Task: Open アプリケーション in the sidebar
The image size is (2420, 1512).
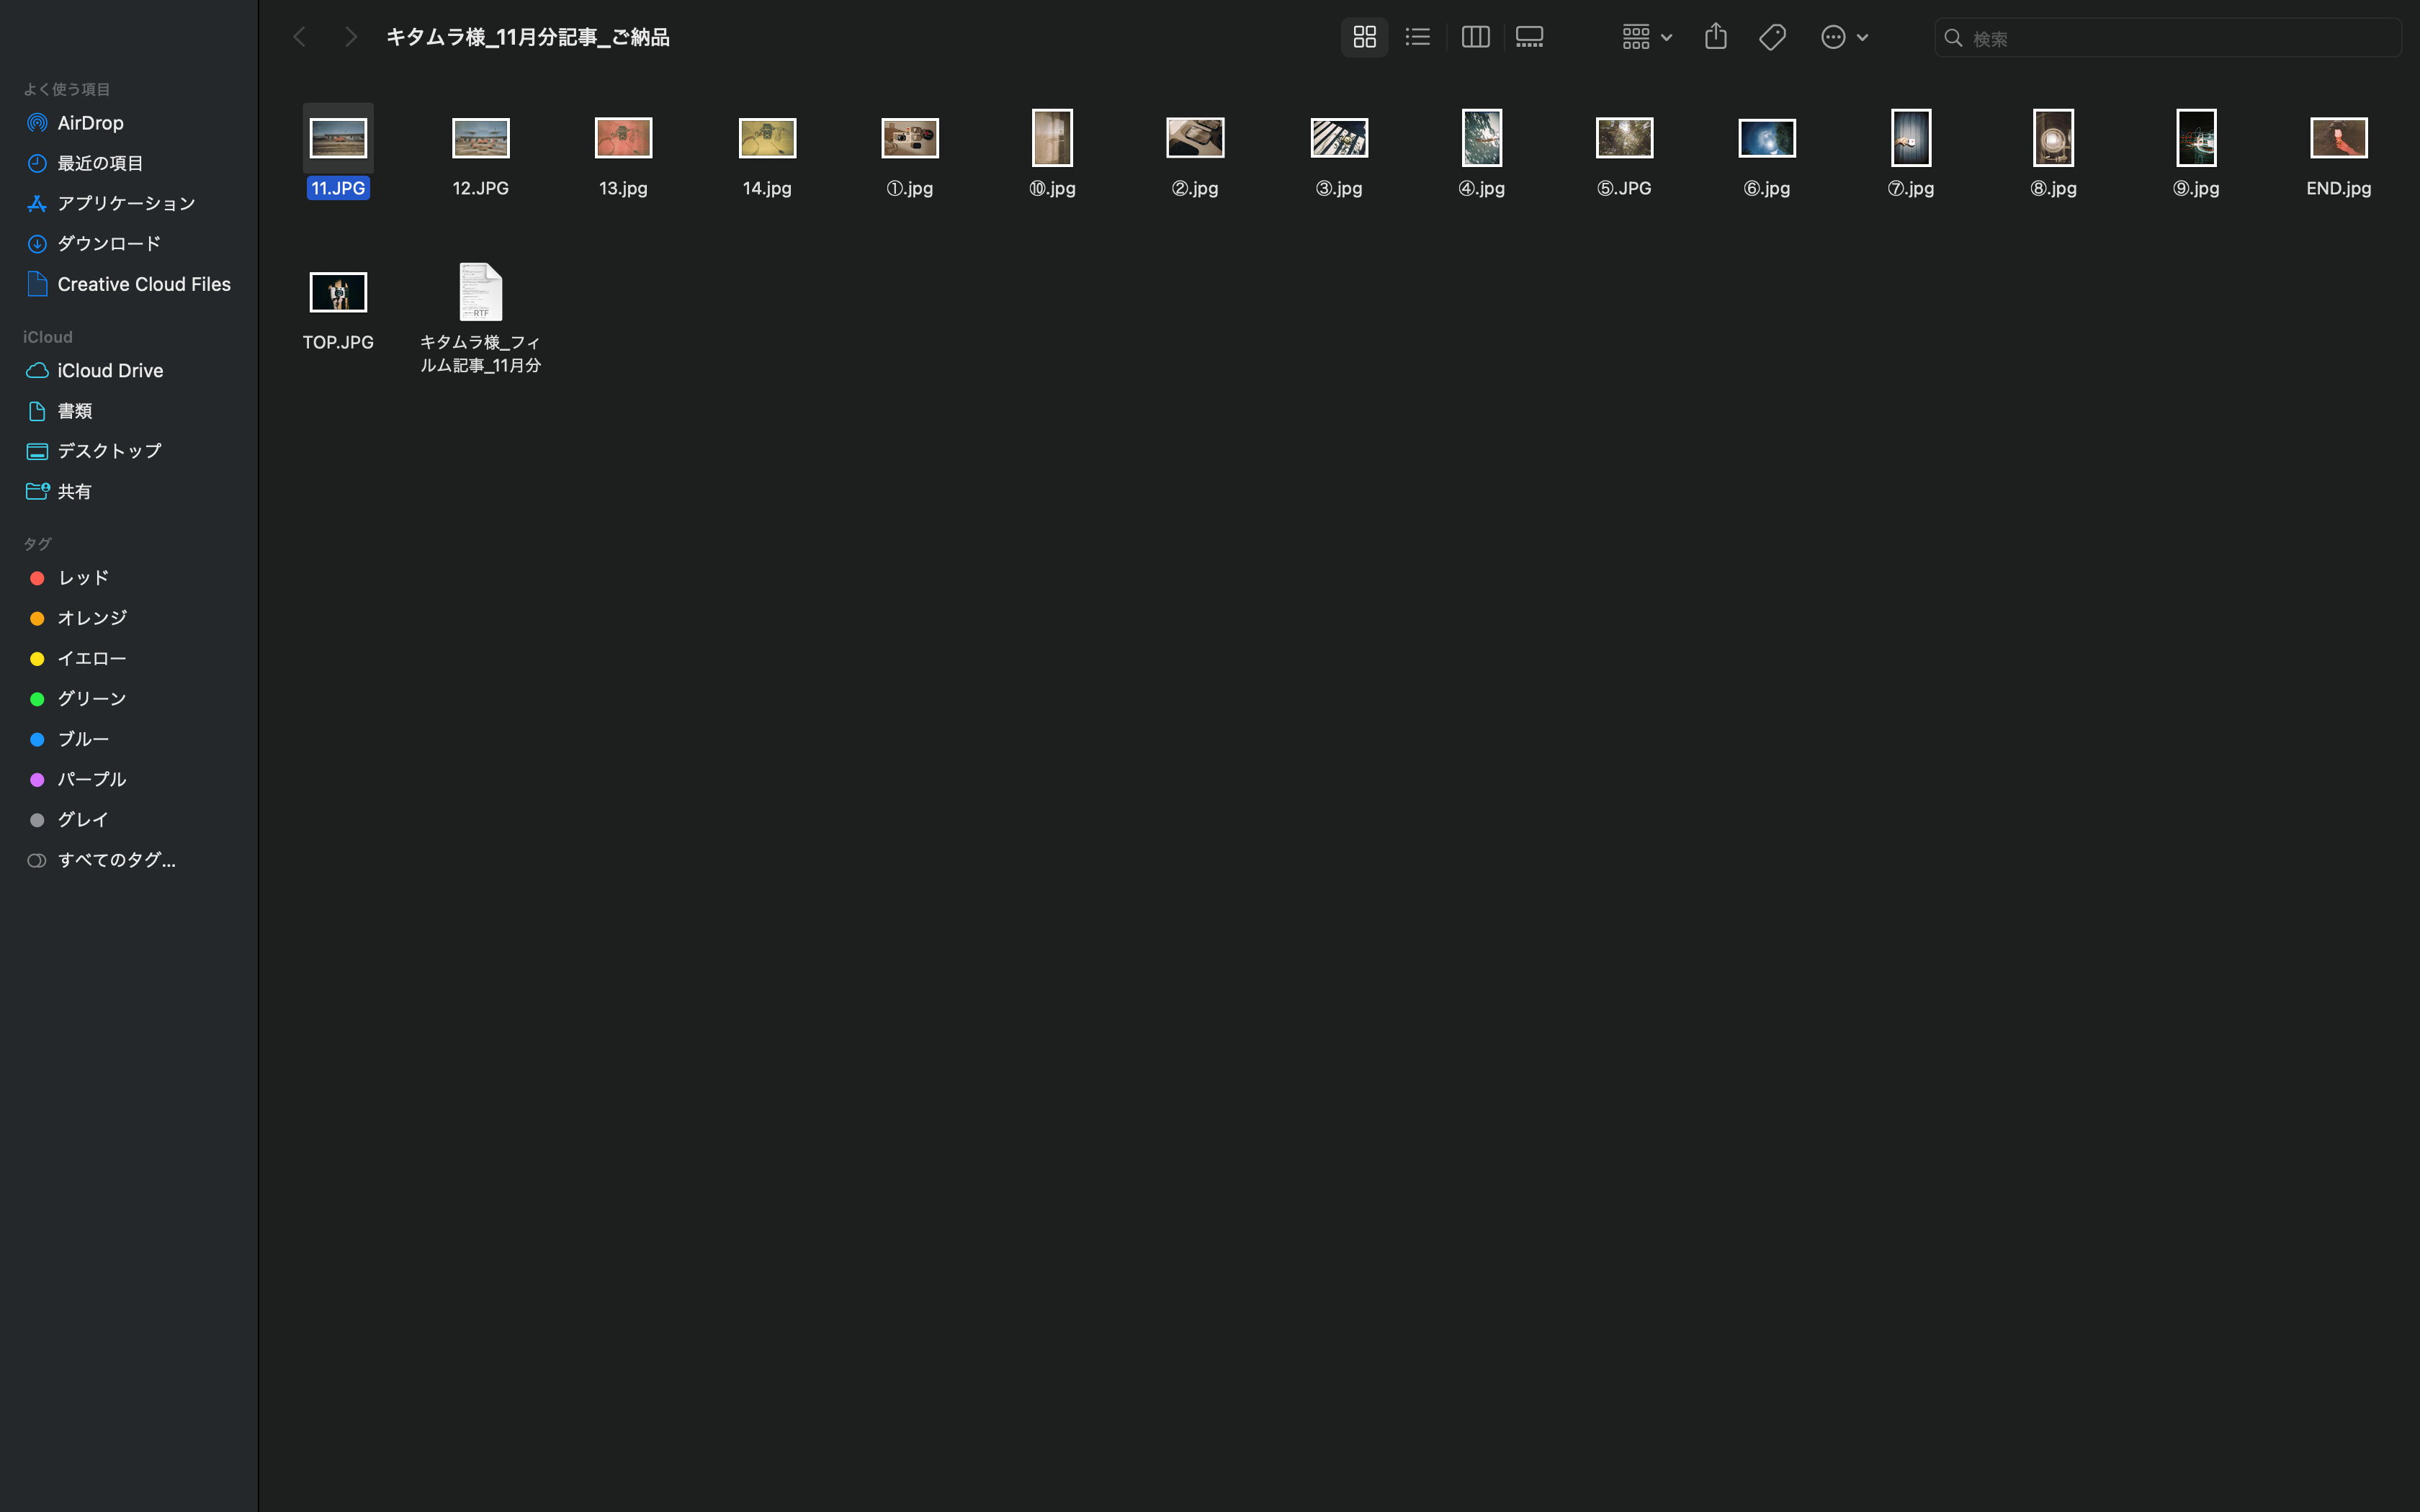Action: point(125,204)
